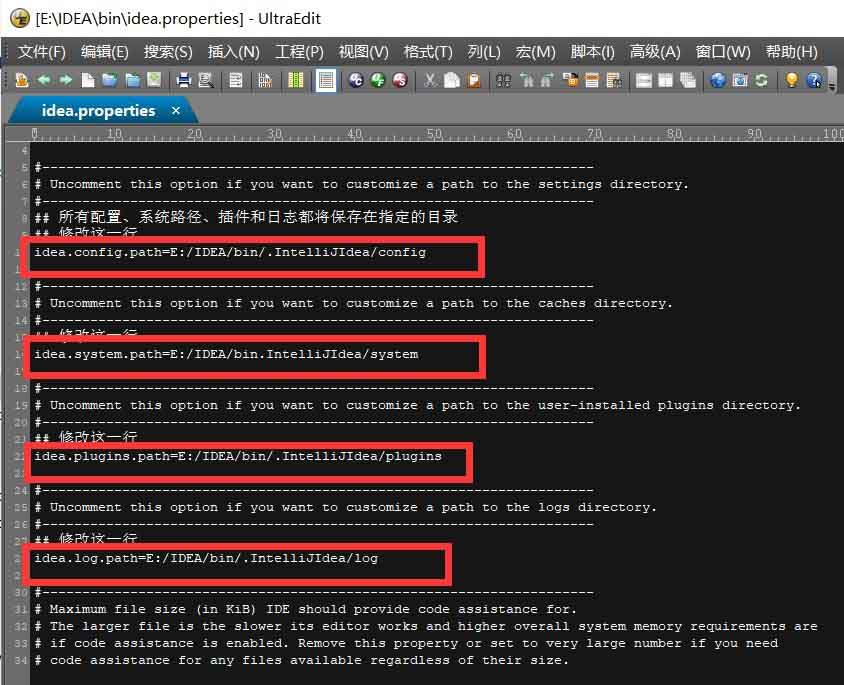Tile windows vertically icon
Image resolution: width=844 pixels, height=685 pixels.
point(665,81)
